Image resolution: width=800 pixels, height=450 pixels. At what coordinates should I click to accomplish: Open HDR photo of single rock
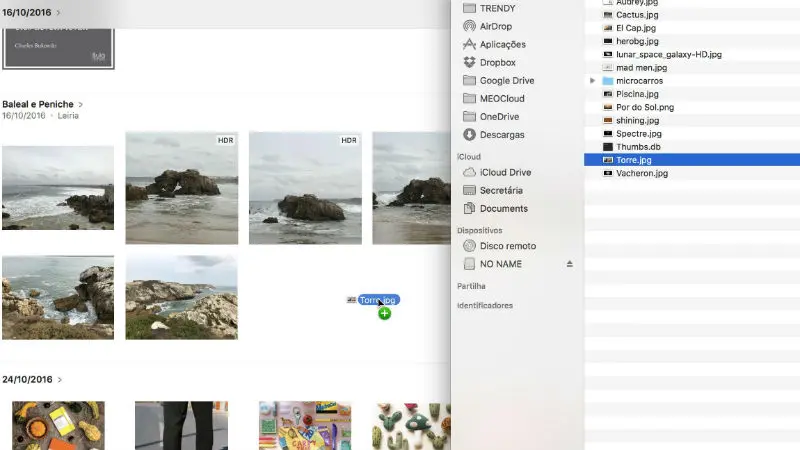[305, 188]
